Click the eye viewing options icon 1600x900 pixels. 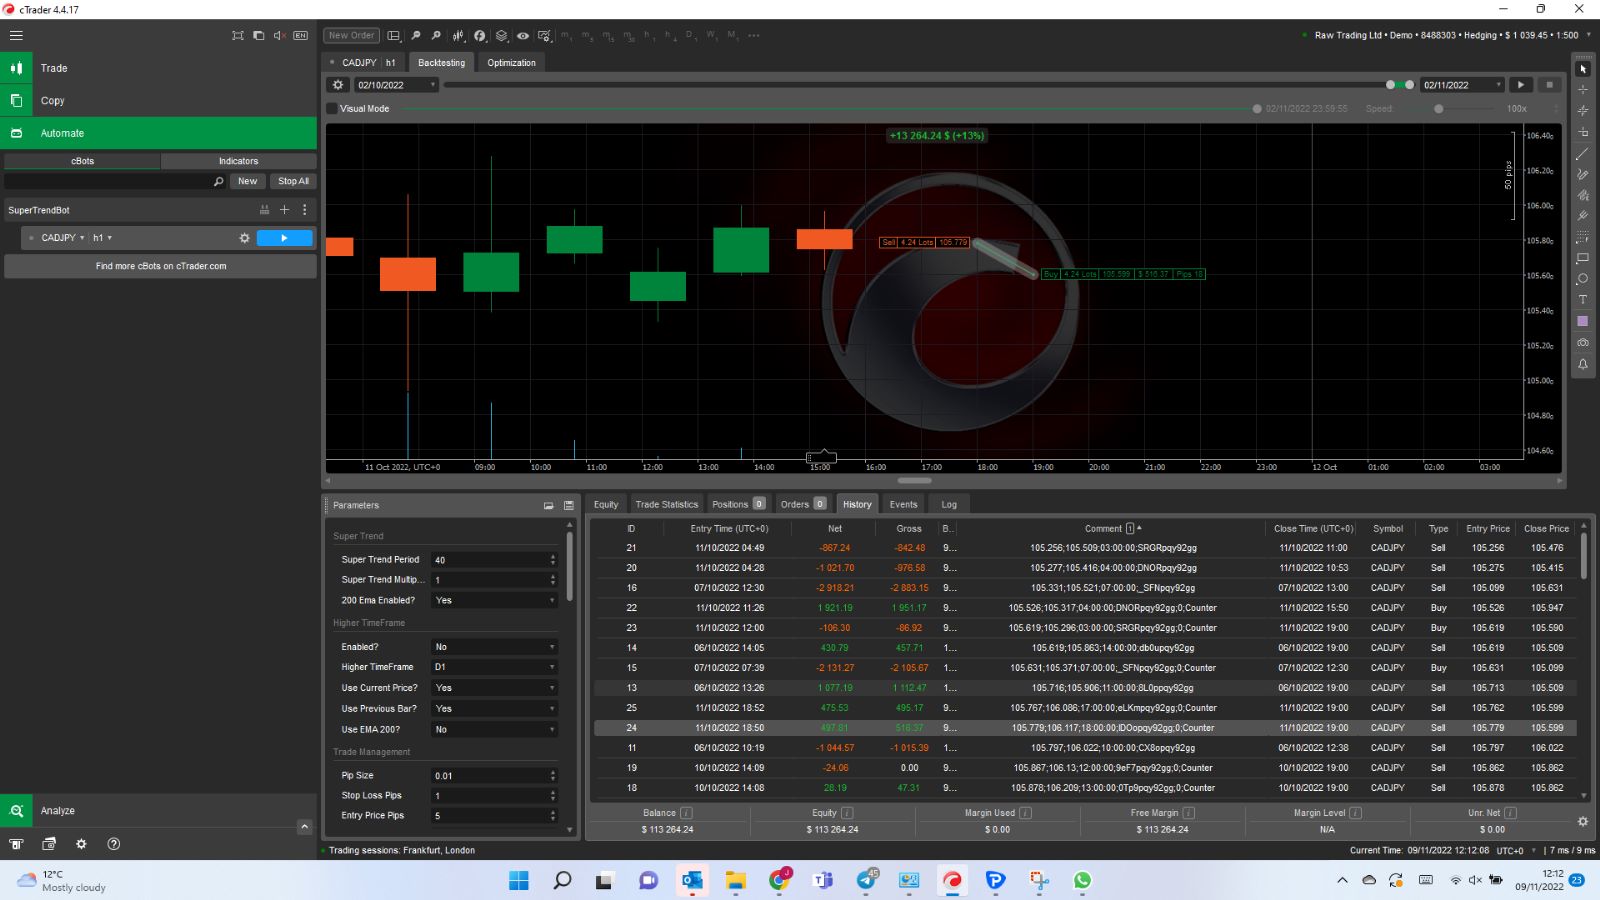click(523, 35)
